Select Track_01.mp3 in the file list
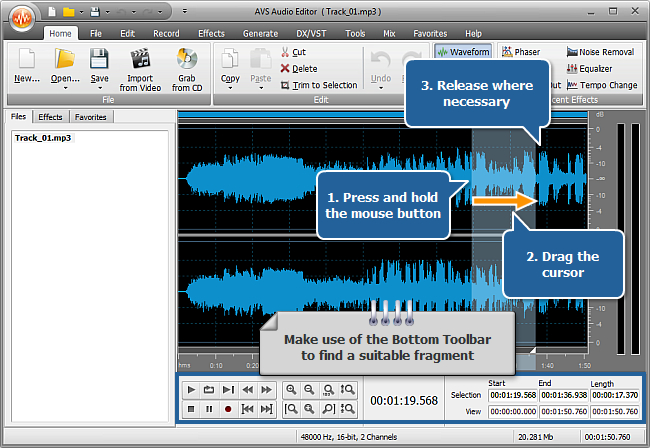The height and width of the screenshot is (448, 650). pos(43,138)
